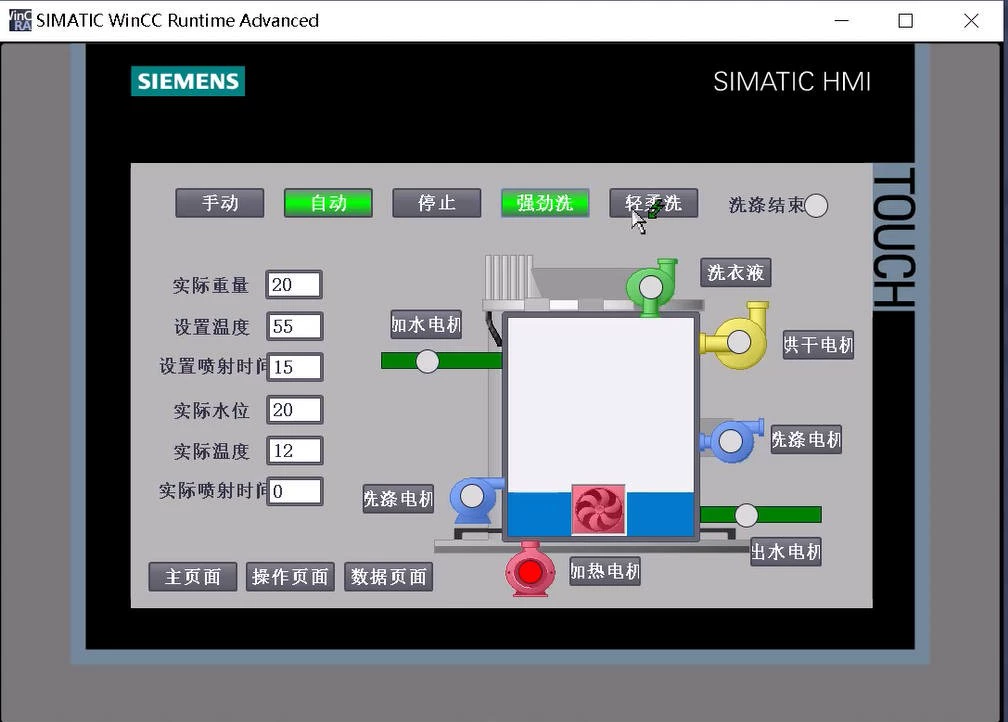Enable 自动 automatic mode
This screenshot has width=1008, height=722.
[x=328, y=203]
